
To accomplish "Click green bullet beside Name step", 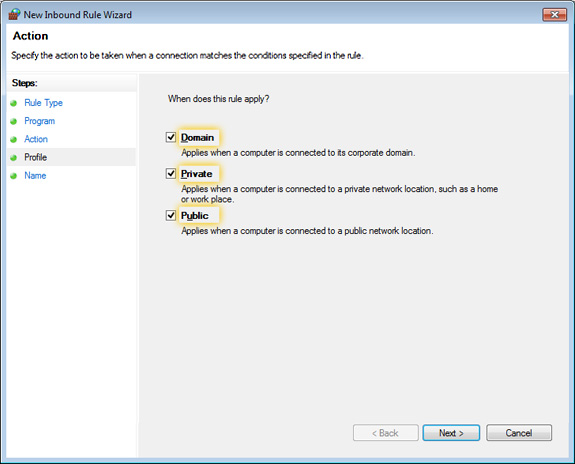I will (14, 176).
